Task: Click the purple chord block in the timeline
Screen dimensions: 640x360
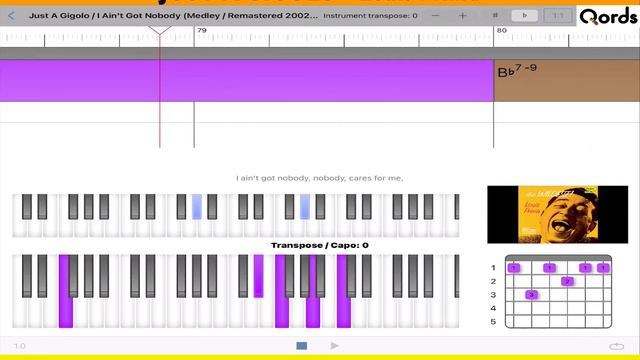Action: [x=247, y=81]
